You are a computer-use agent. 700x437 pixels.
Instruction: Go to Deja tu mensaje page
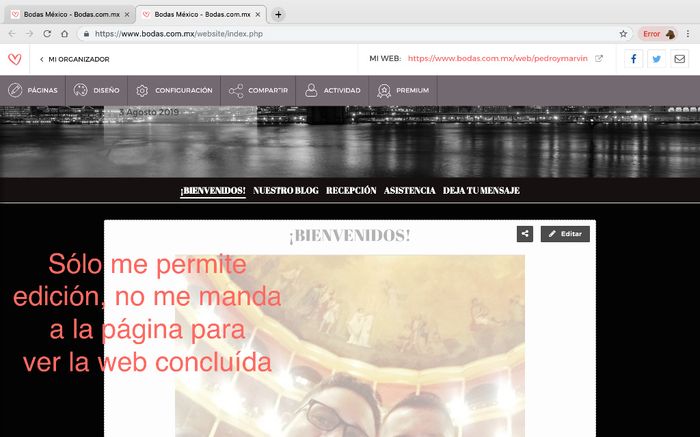(x=481, y=191)
